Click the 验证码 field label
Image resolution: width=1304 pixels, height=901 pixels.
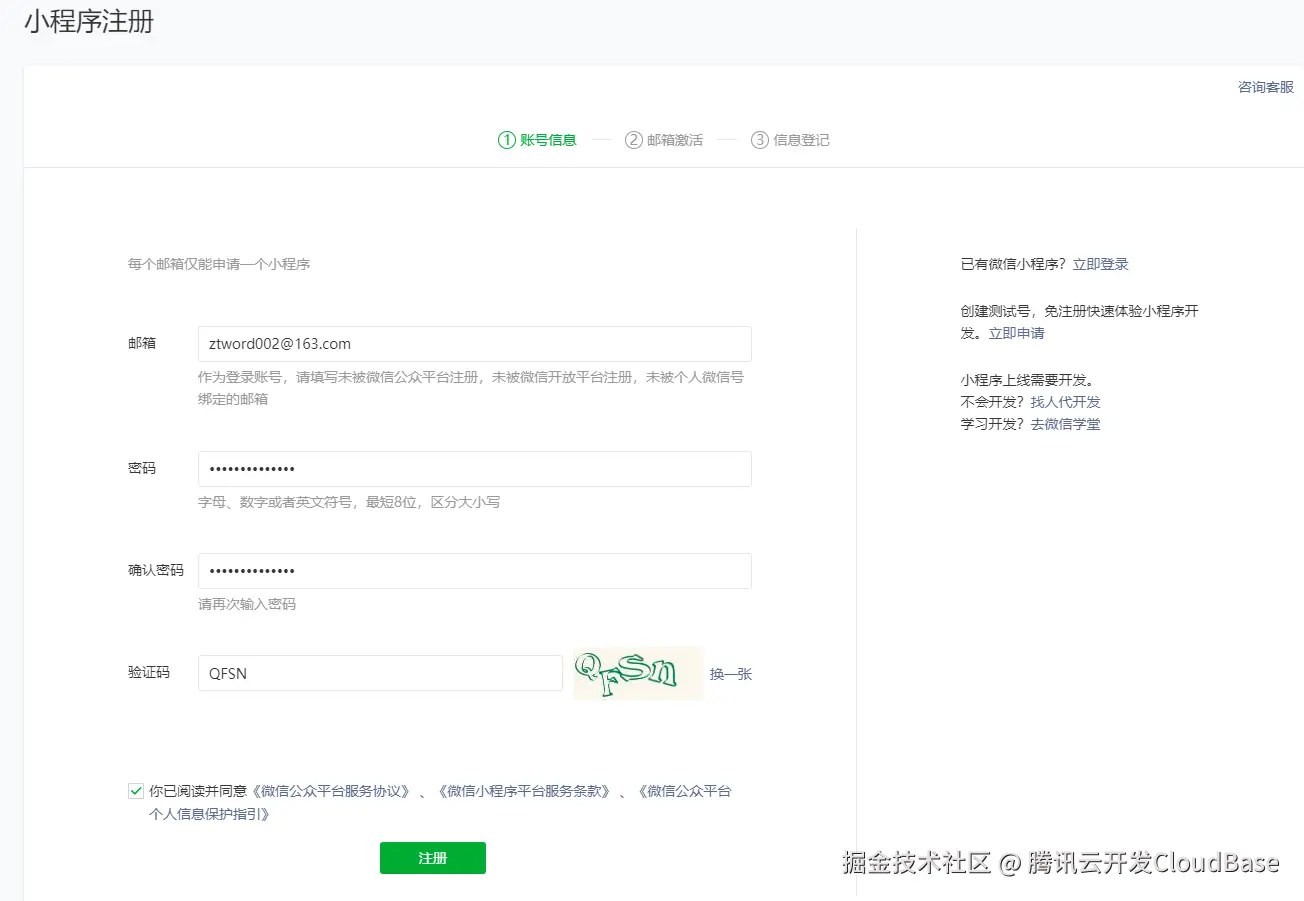point(149,672)
